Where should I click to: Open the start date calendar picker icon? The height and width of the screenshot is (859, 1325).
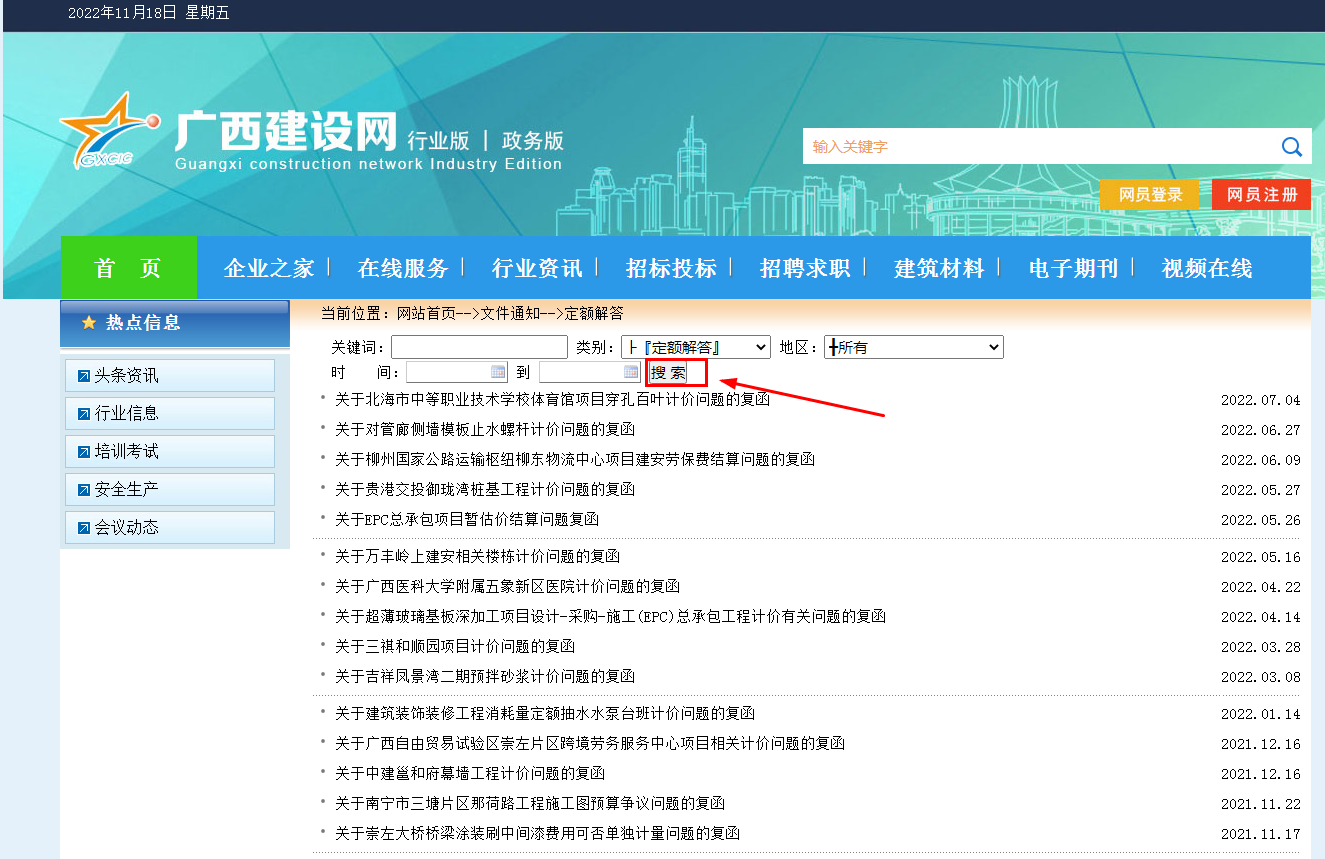pos(498,372)
